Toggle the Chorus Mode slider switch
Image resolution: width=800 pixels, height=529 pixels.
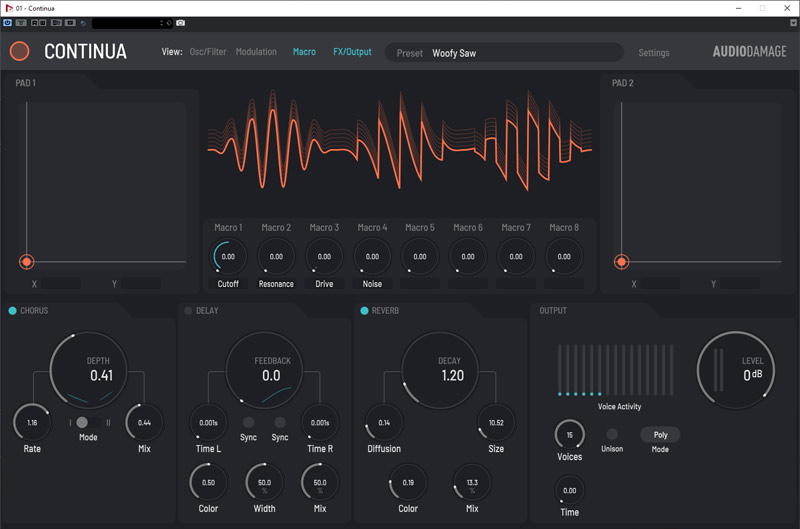(x=88, y=423)
